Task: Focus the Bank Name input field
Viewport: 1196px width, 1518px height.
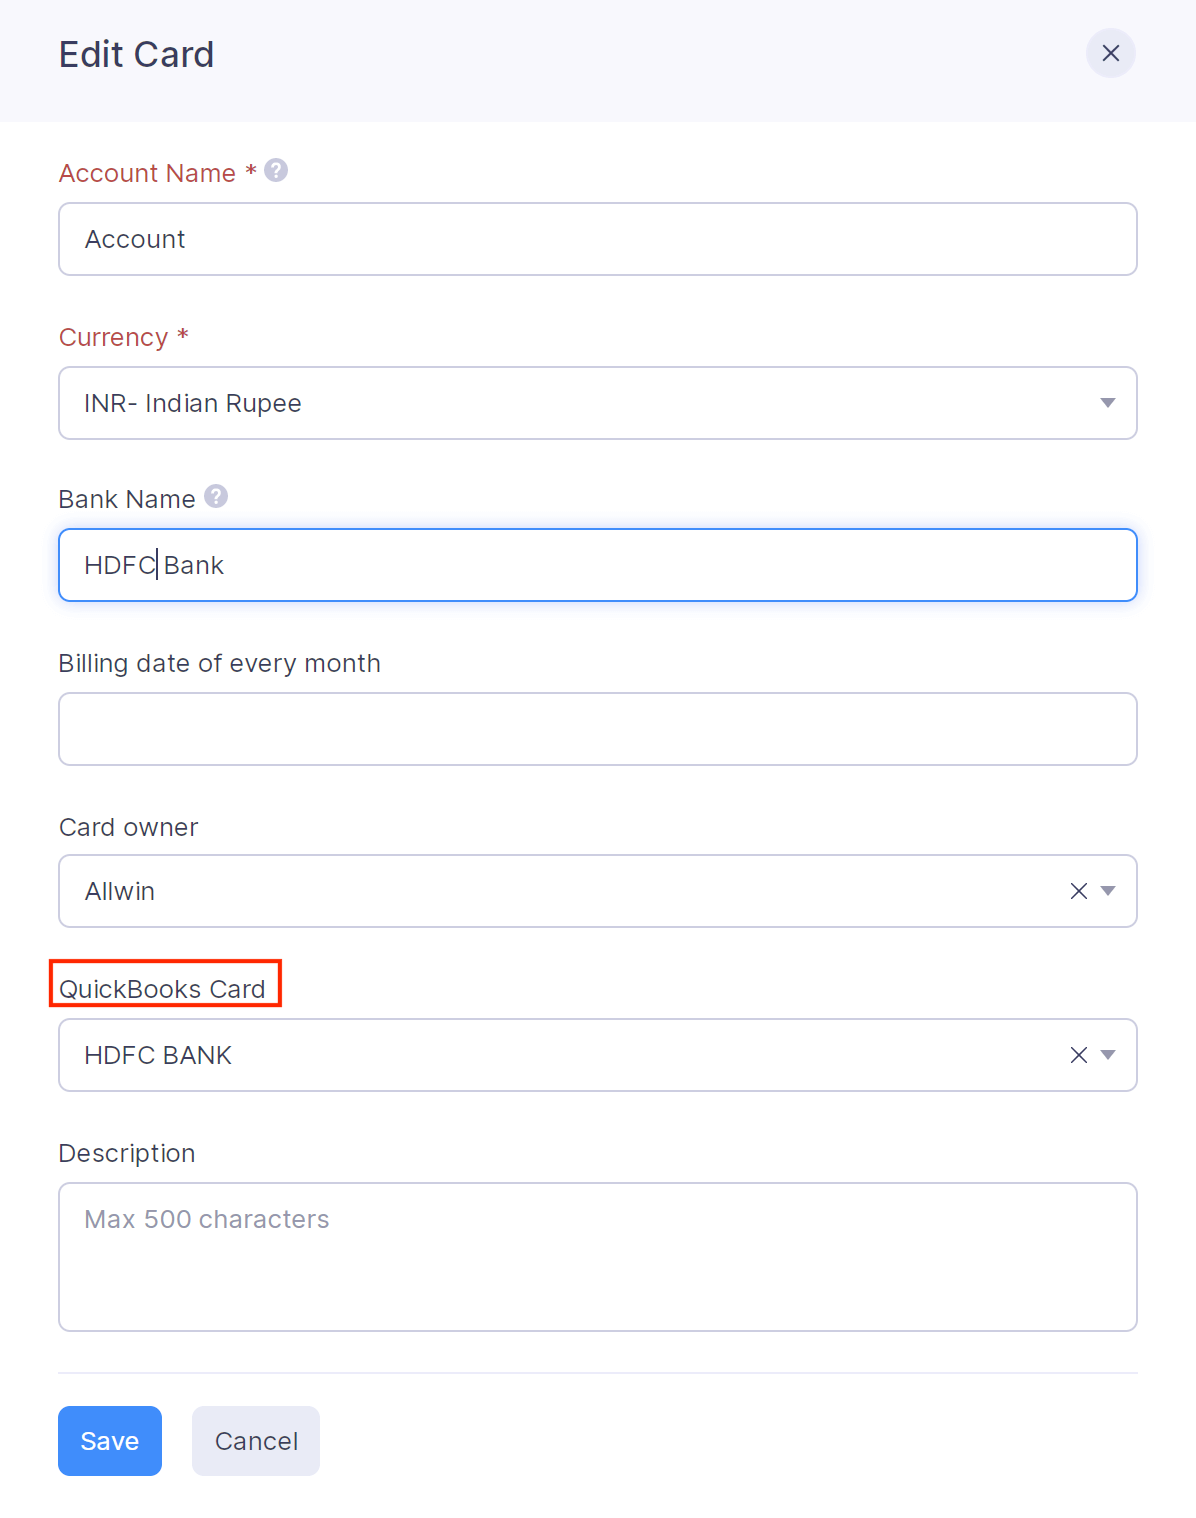Action: coord(597,565)
